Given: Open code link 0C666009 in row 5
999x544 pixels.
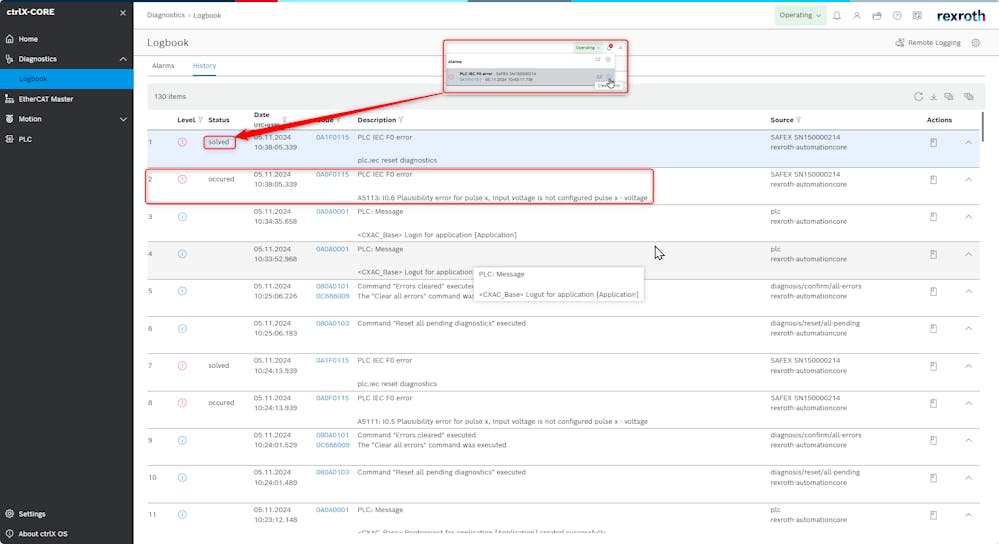Looking at the screenshot, I should tap(332, 296).
